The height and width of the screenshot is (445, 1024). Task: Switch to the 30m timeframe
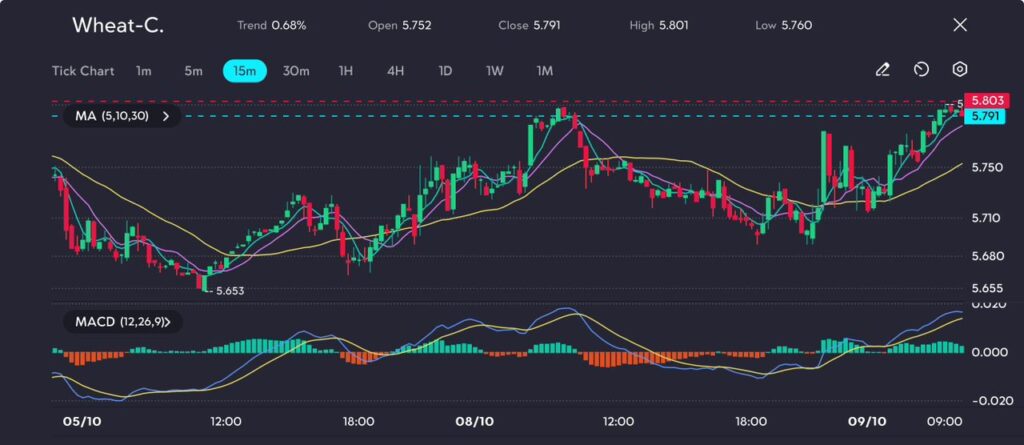click(x=296, y=71)
